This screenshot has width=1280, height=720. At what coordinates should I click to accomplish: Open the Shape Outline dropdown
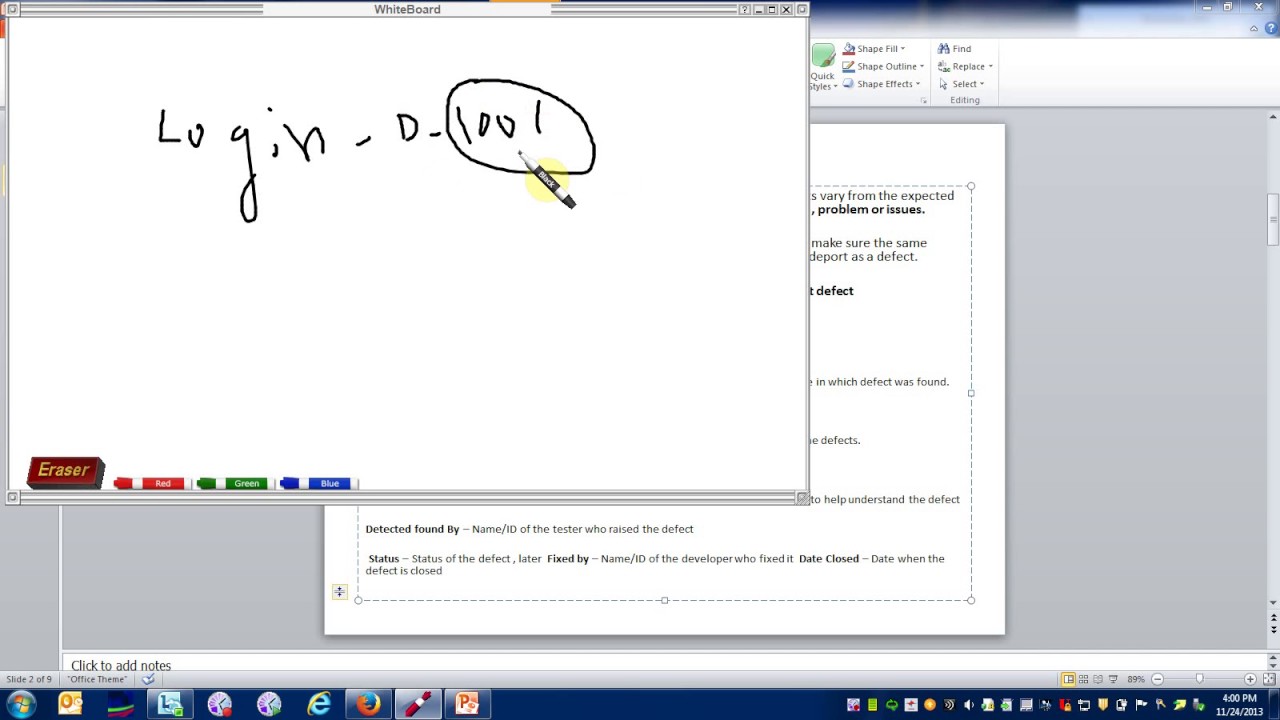tap(884, 66)
